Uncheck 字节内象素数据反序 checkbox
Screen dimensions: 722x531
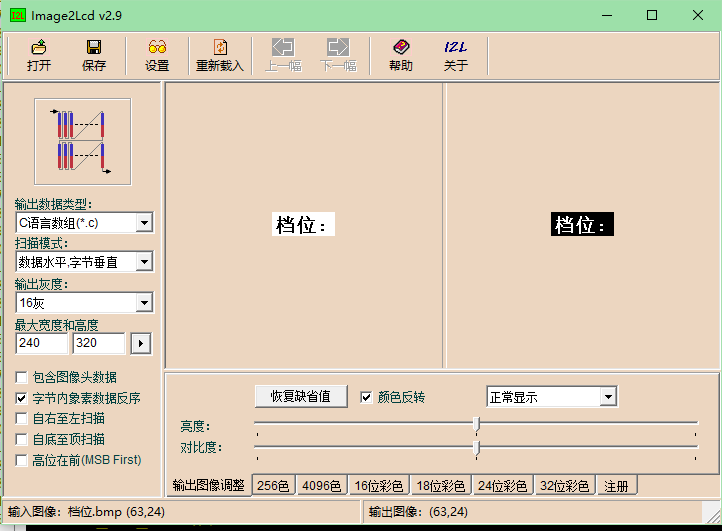click(22, 398)
